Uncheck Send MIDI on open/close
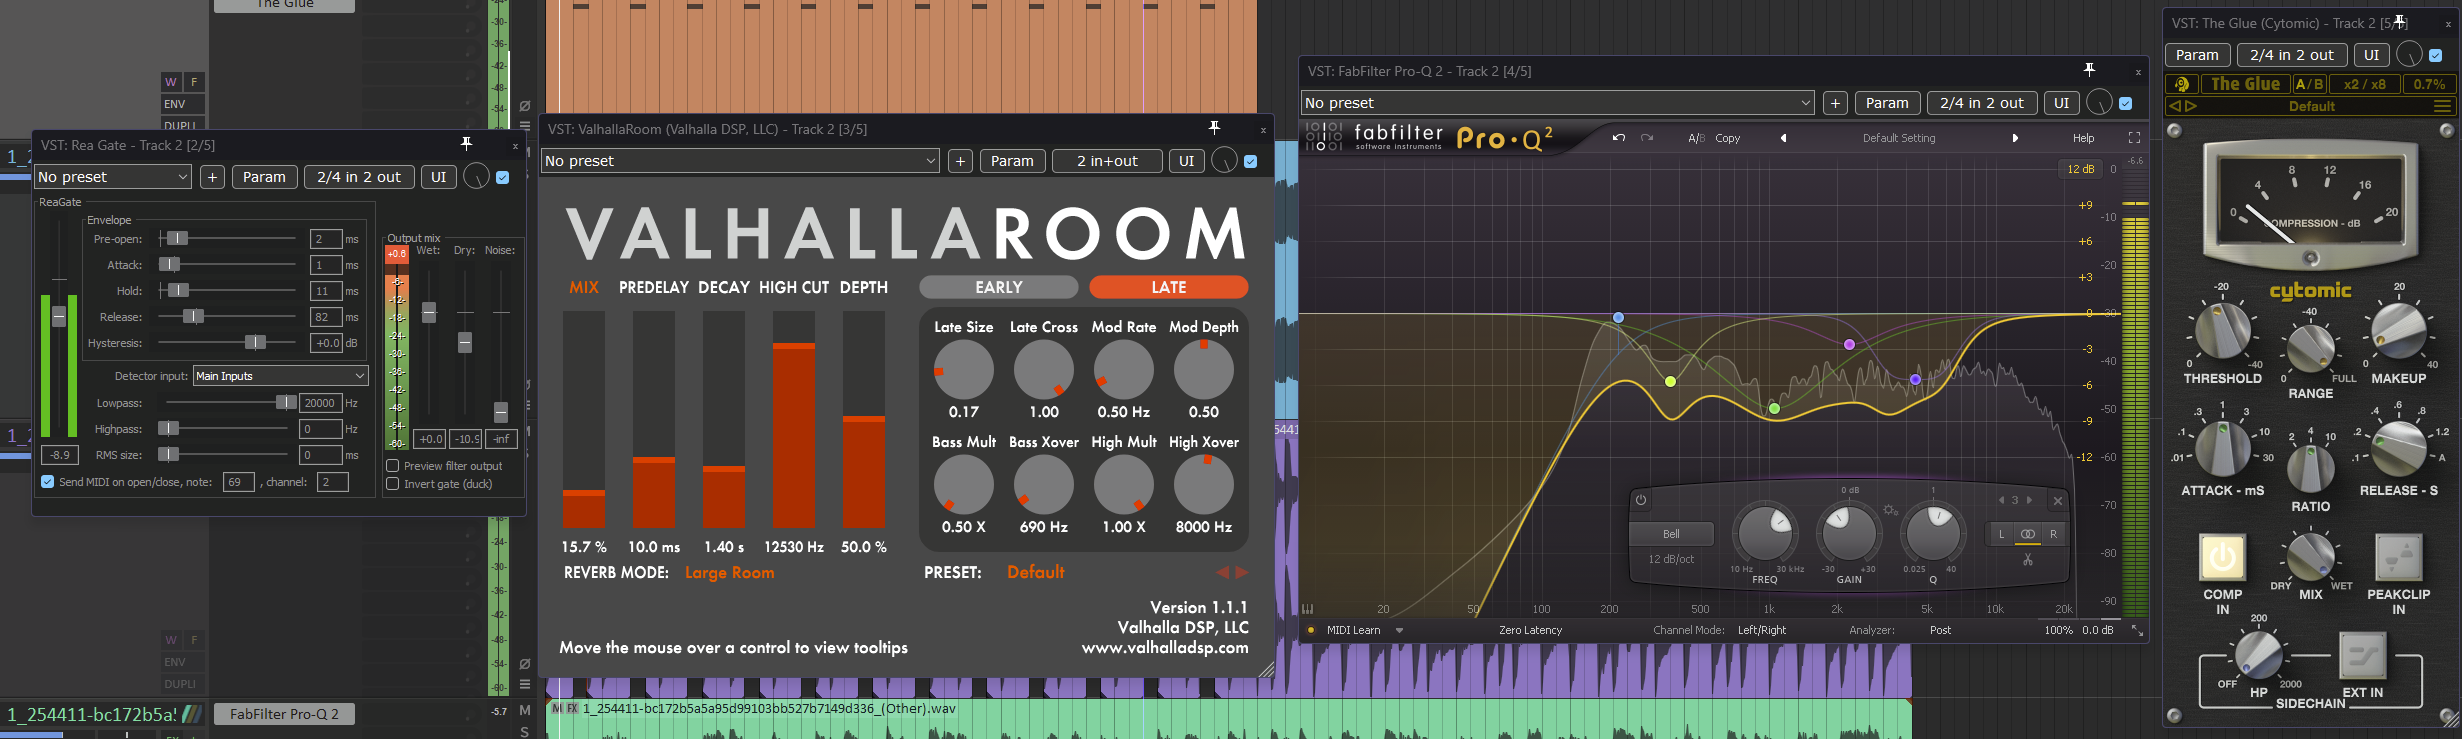Image resolution: width=2462 pixels, height=739 pixels. (x=47, y=482)
